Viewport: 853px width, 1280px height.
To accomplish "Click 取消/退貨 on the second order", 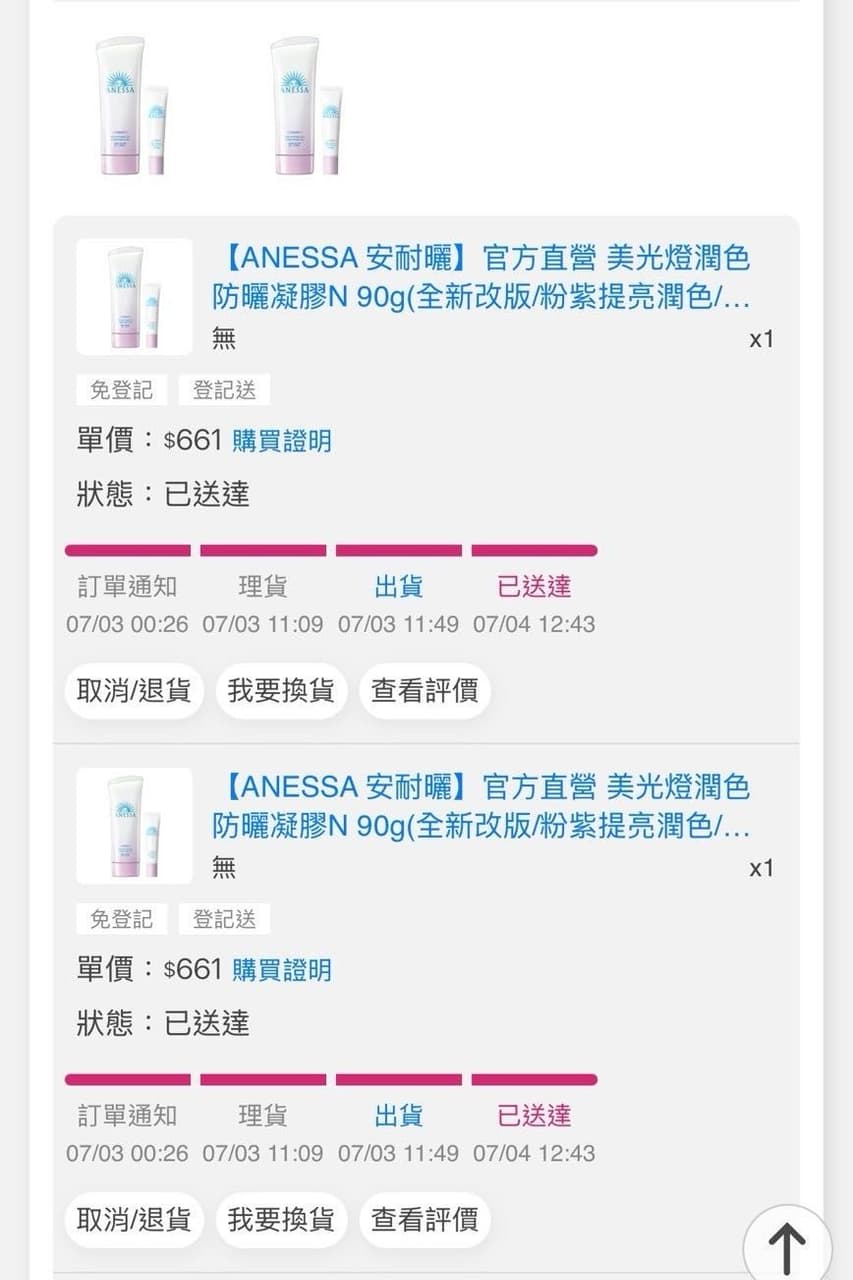I will (134, 1220).
